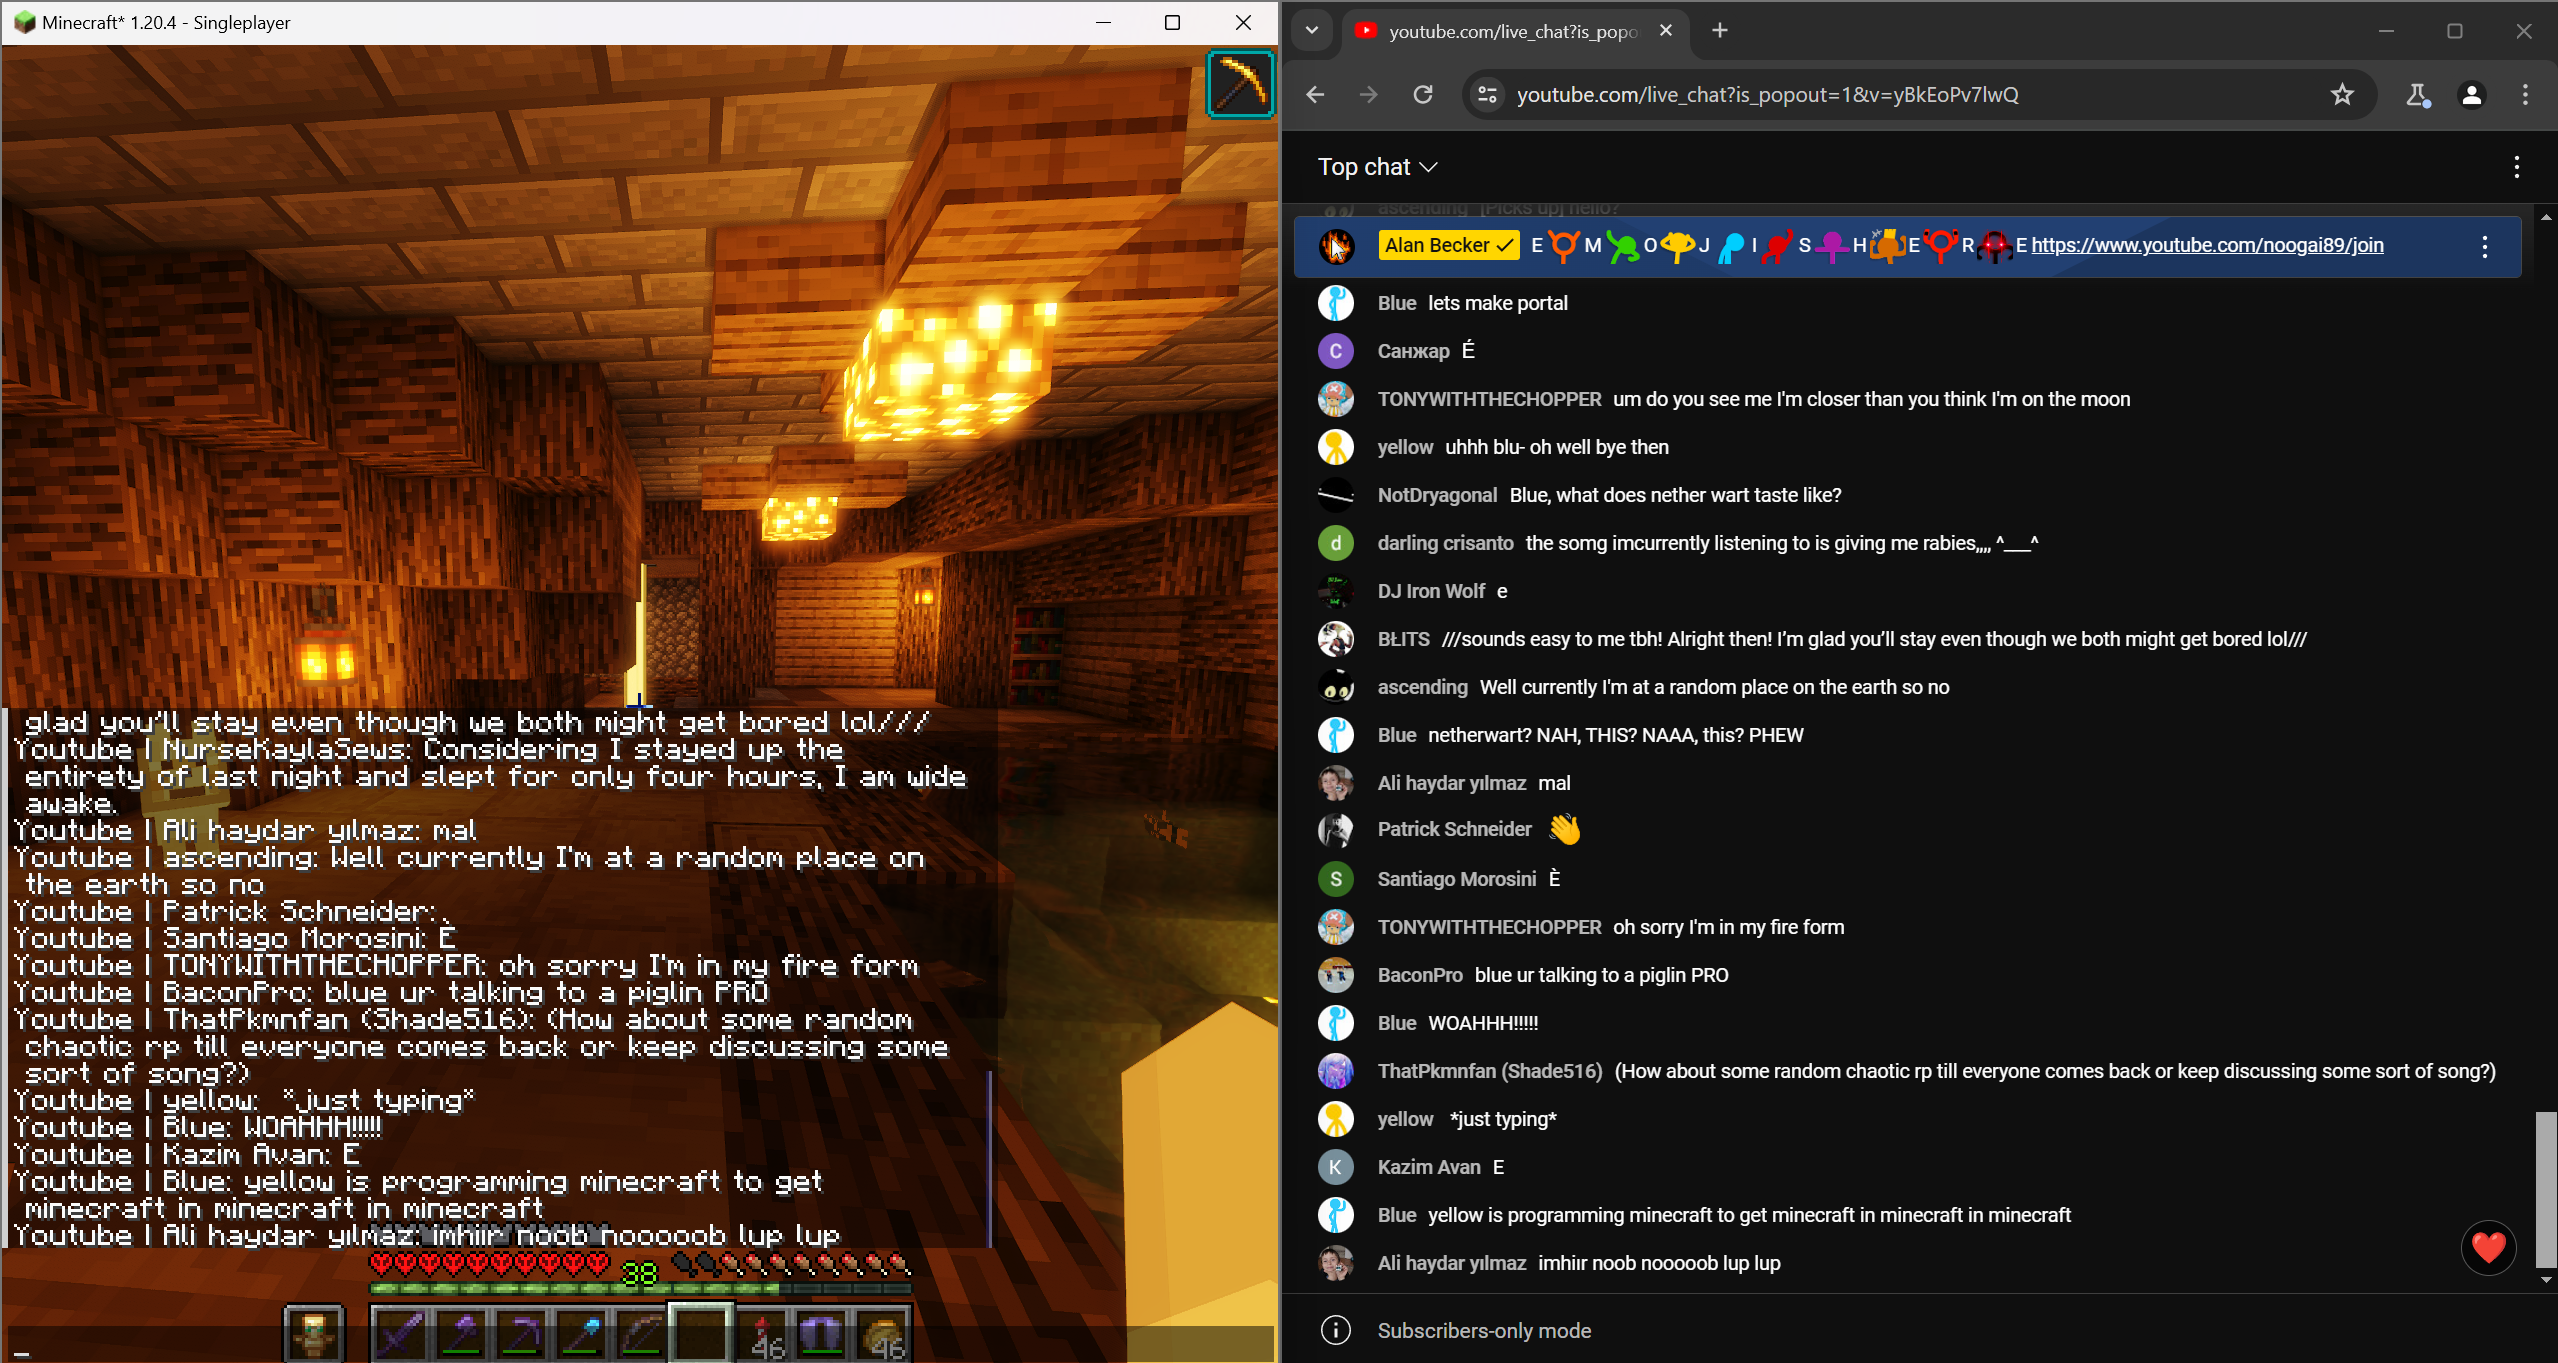Click the back navigation arrow
Screen dimensions: 2558x1363
[x=1314, y=95]
